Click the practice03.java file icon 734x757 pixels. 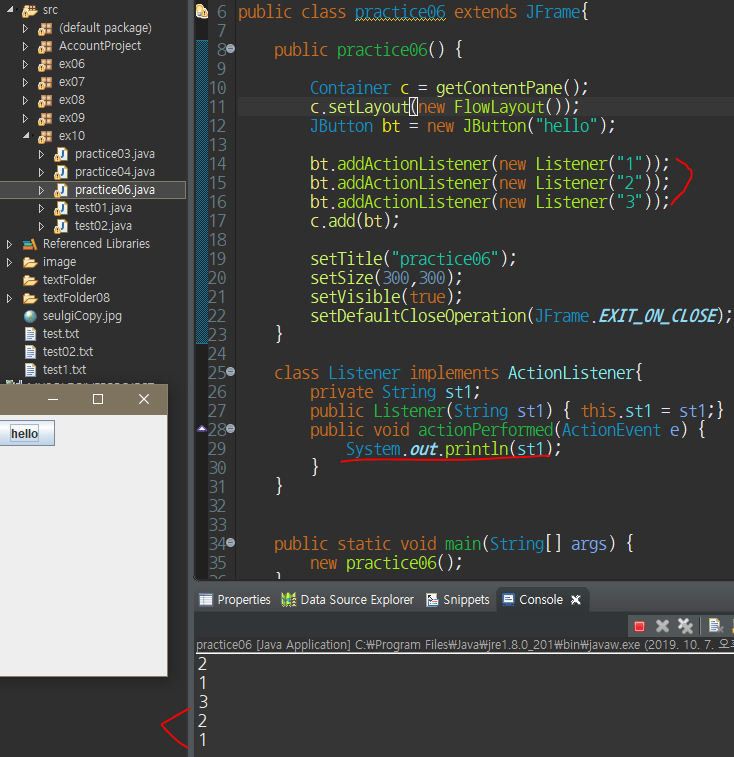pyautogui.click(x=61, y=154)
